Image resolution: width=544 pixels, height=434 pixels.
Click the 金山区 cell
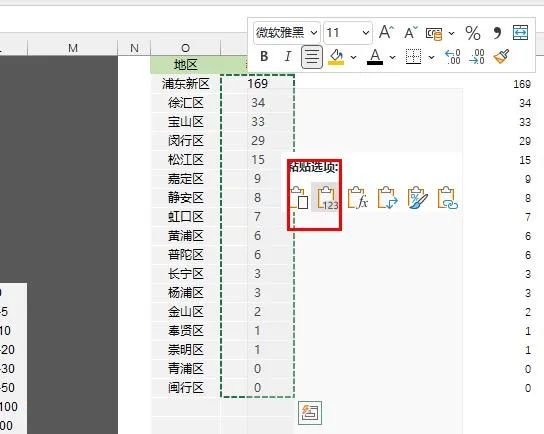coord(186,312)
